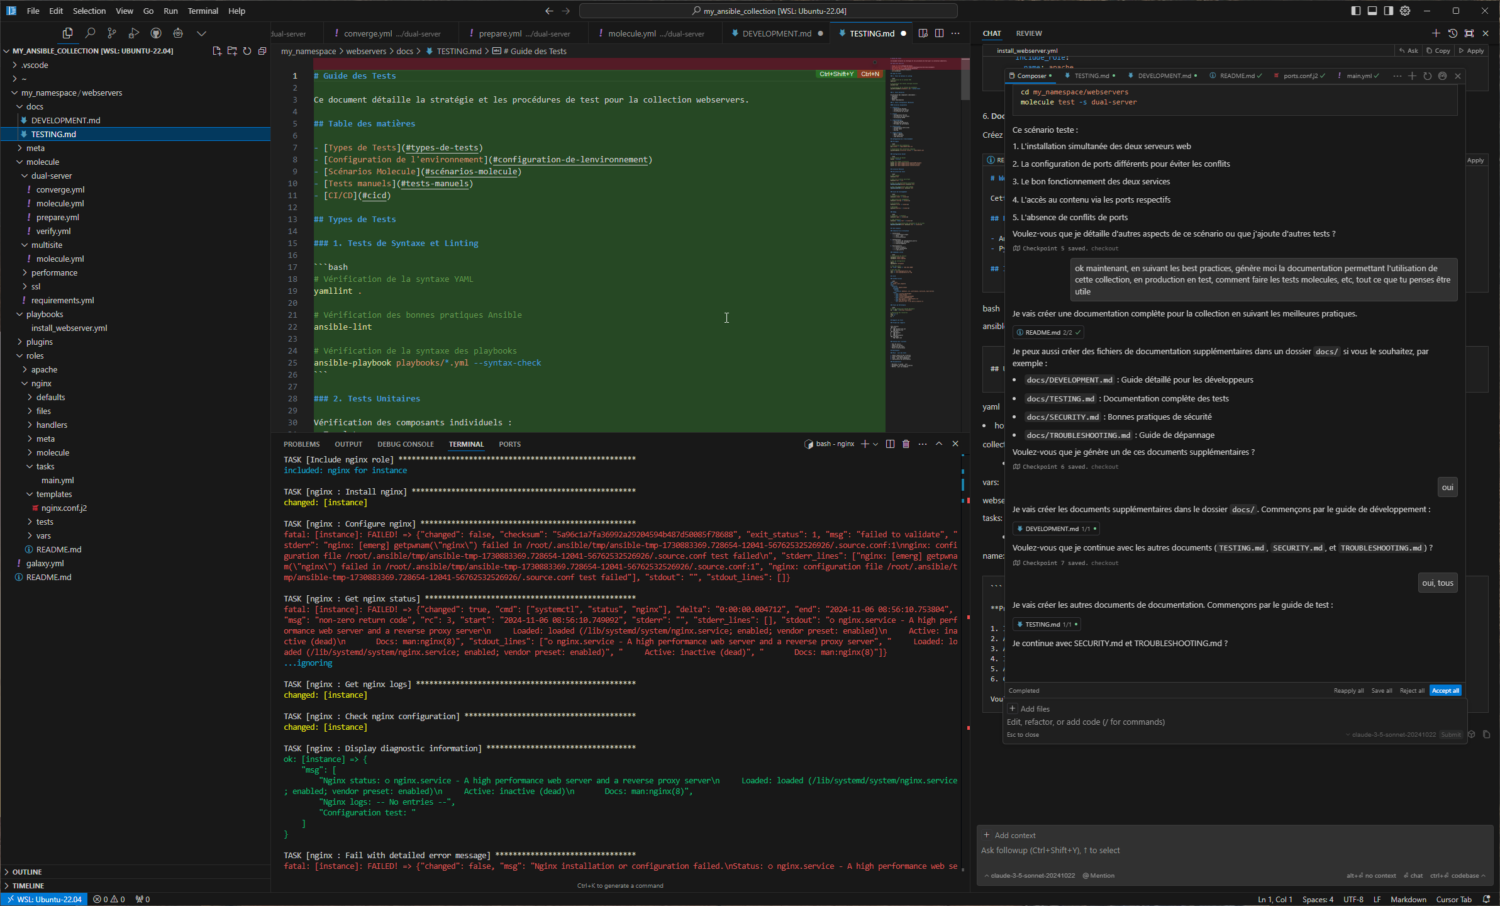
Task: Toggle the bottom panel layout
Action: click(1373, 11)
